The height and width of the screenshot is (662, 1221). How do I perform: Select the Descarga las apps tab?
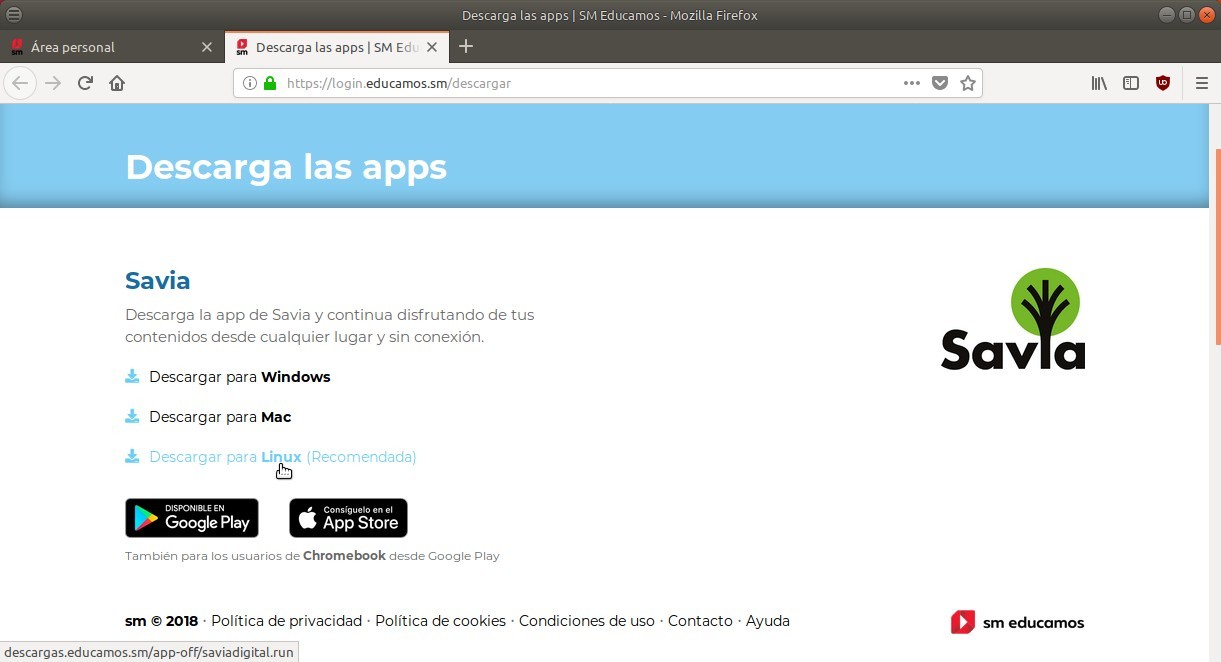point(337,47)
